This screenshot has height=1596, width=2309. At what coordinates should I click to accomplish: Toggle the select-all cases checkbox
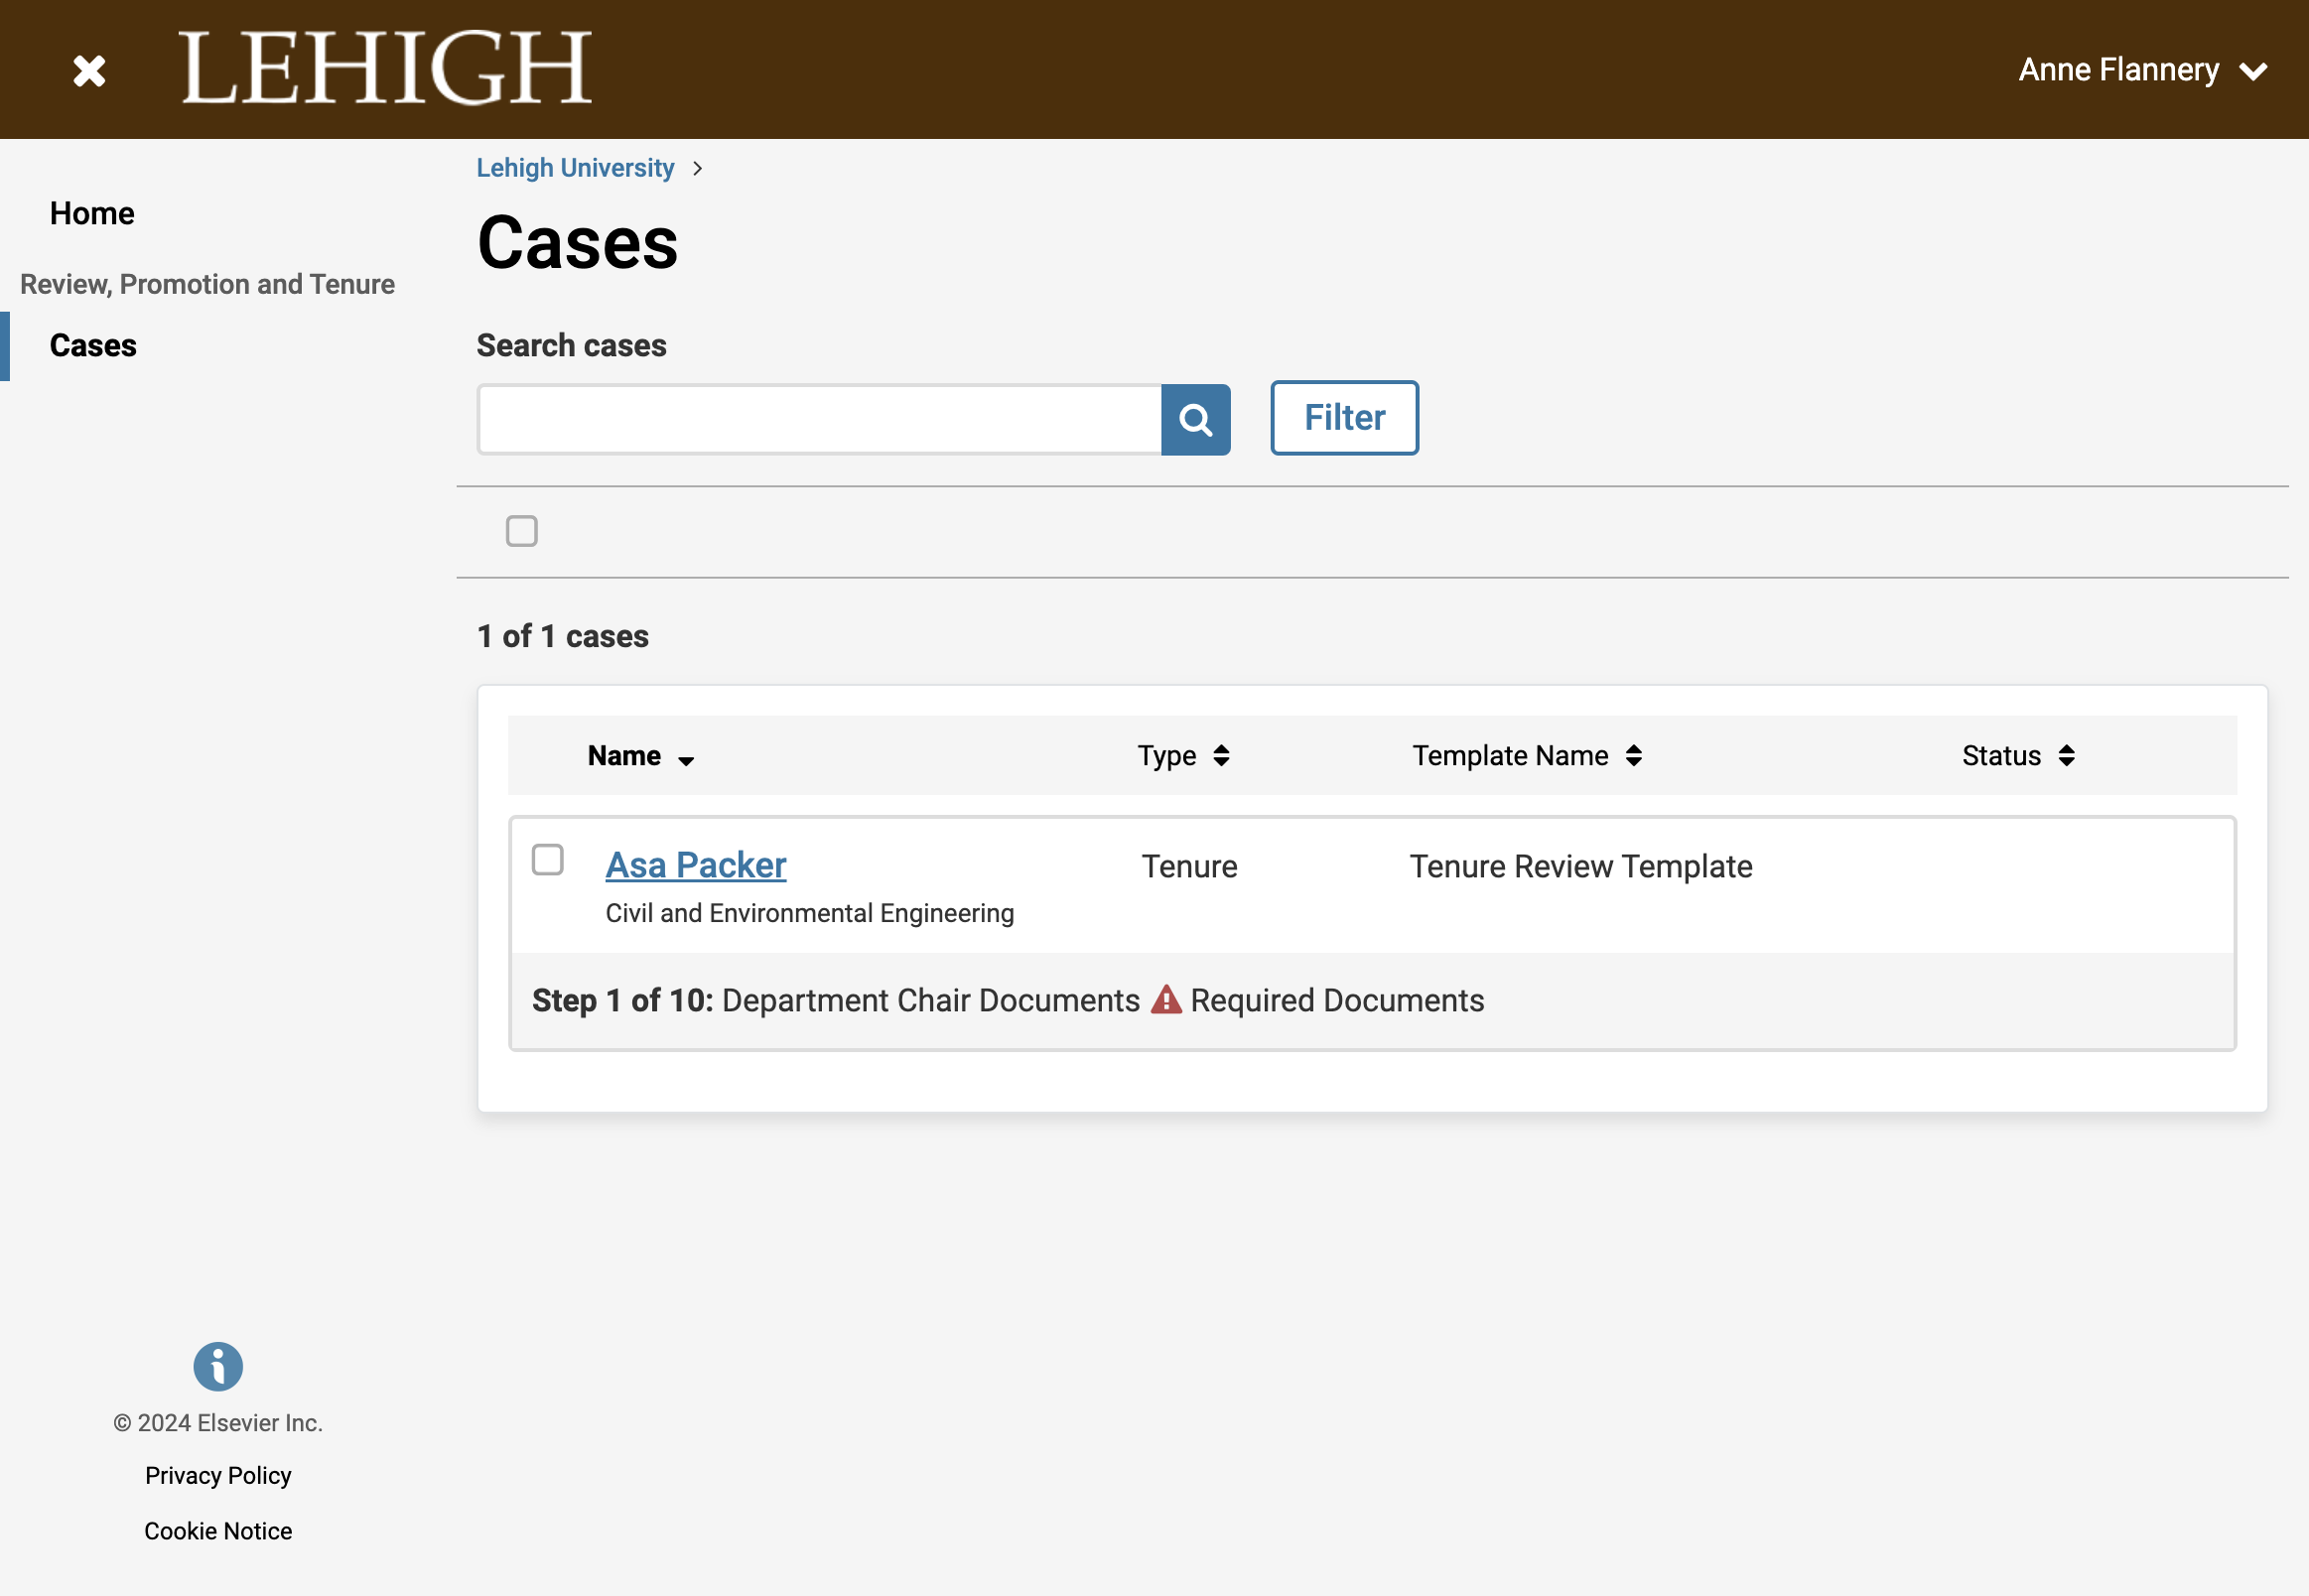point(521,531)
